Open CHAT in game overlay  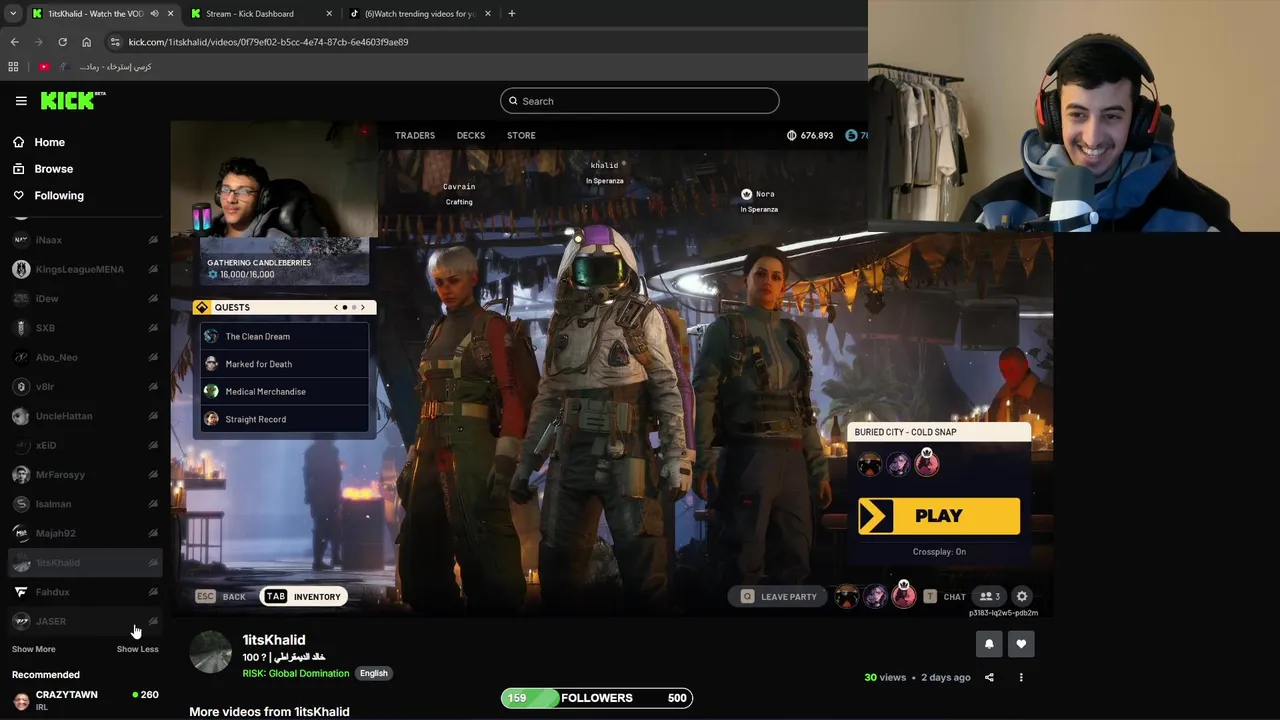pyautogui.click(x=945, y=597)
